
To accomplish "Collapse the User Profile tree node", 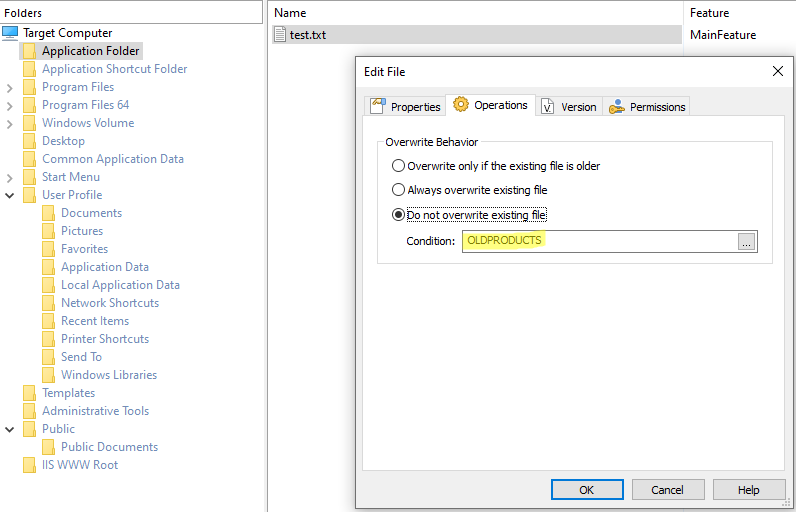I will (x=10, y=195).
